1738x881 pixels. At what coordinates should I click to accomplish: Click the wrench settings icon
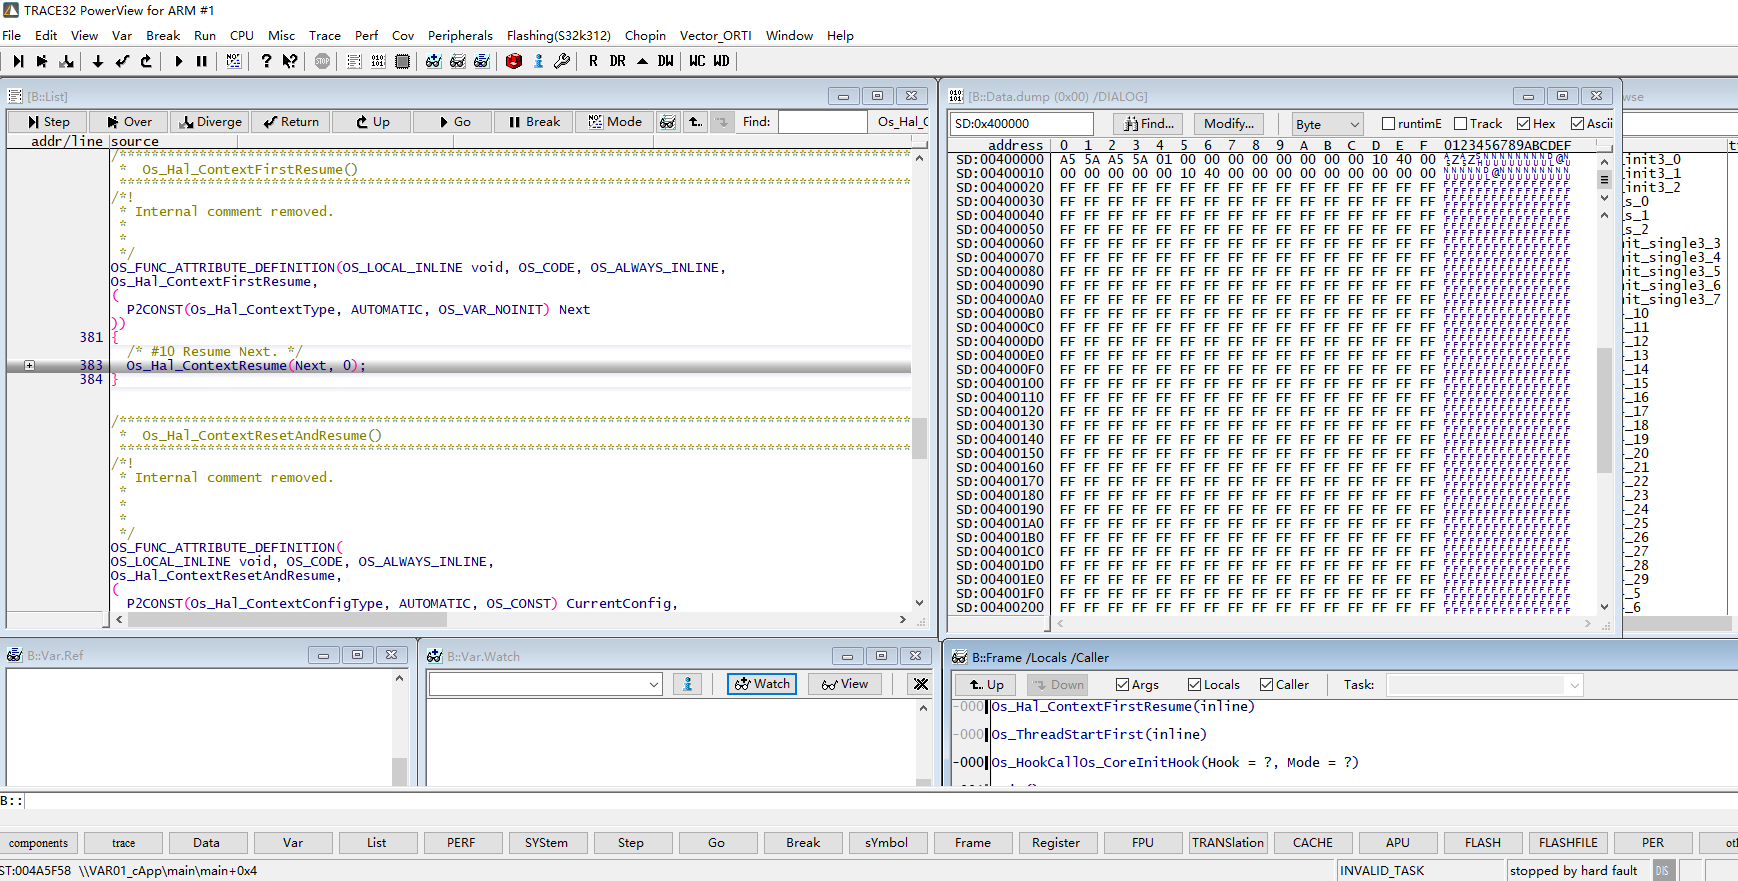[562, 61]
